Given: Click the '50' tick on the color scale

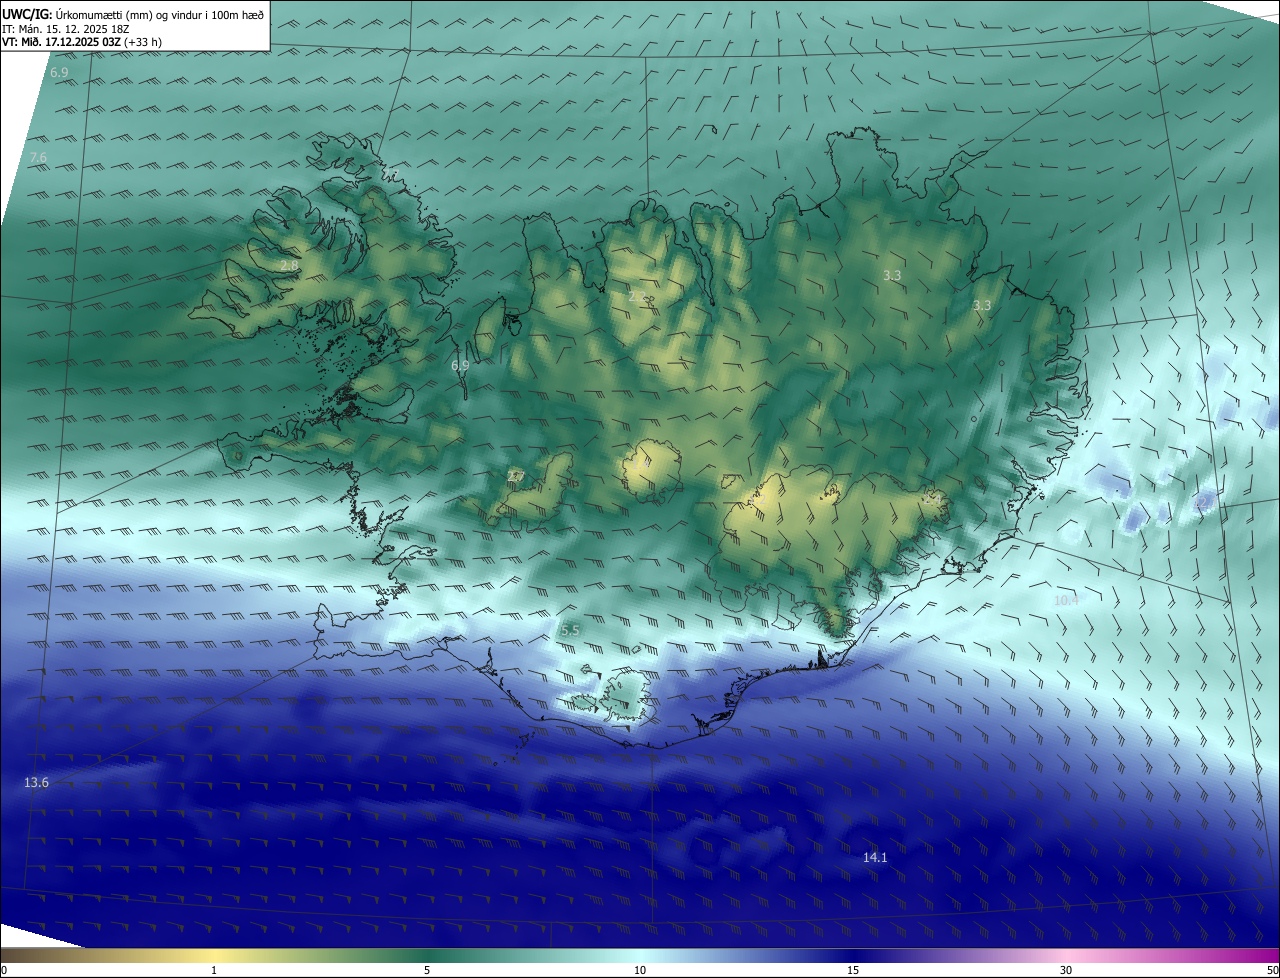Looking at the screenshot, I should (x=1272, y=970).
